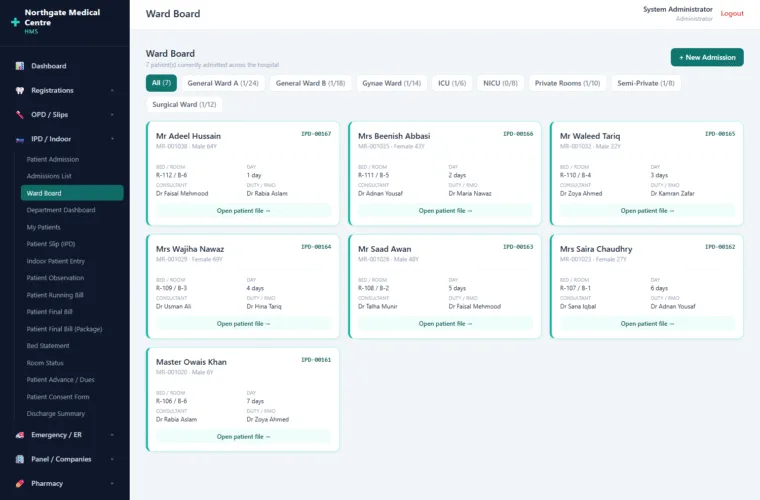
Task: Log out using the Logout link
Action: [x=732, y=14]
